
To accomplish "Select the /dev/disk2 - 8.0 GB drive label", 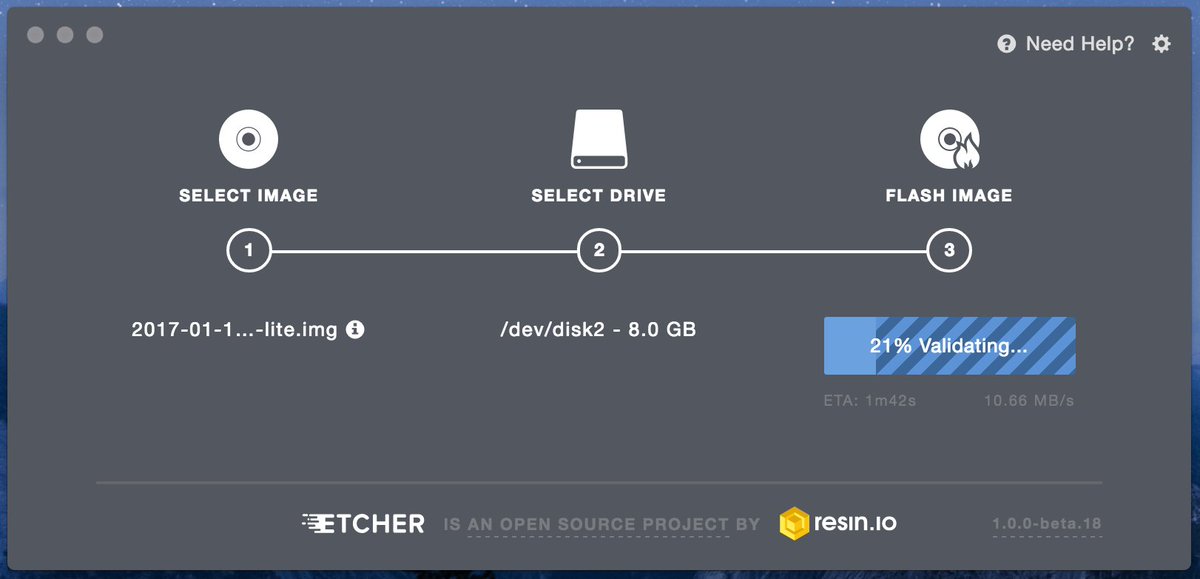I will pyautogui.click(x=598, y=329).
